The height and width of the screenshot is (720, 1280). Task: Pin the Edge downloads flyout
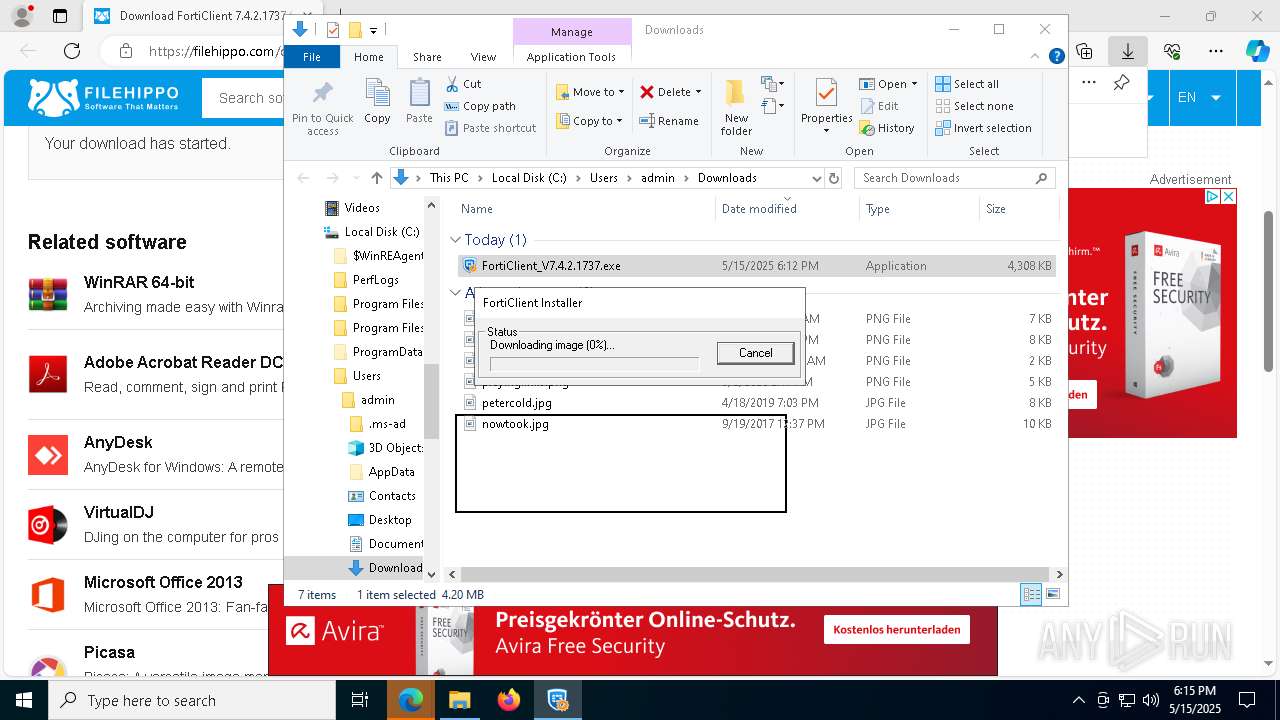click(1122, 83)
